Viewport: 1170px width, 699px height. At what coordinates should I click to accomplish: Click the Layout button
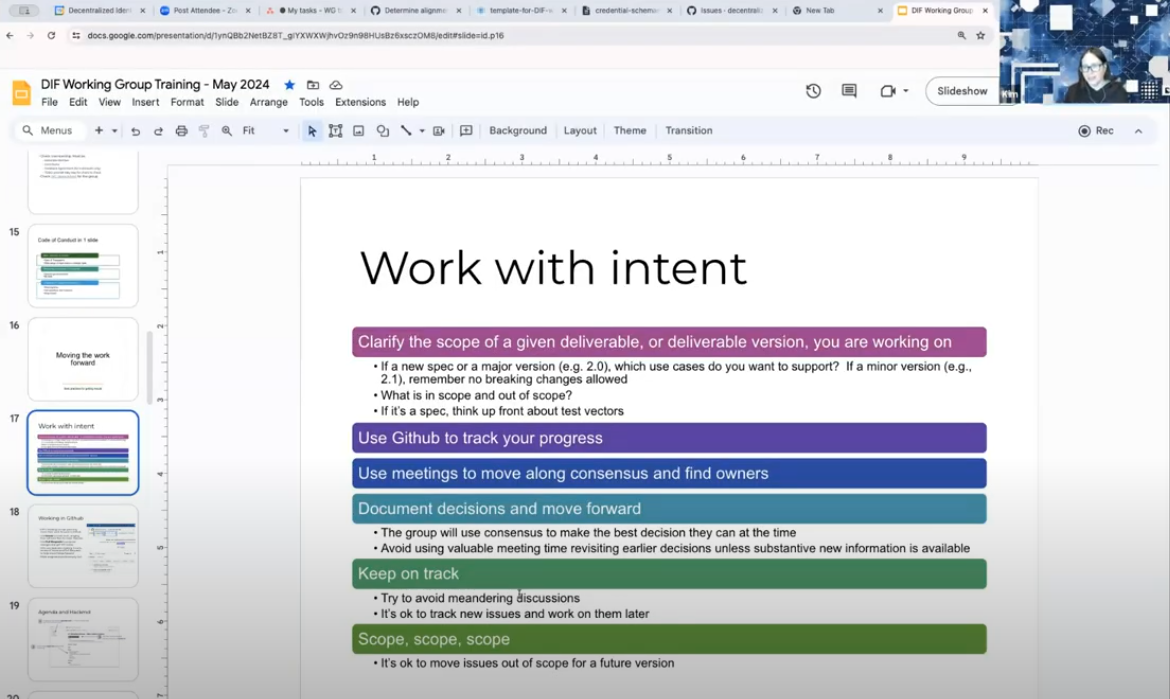[580, 131]
